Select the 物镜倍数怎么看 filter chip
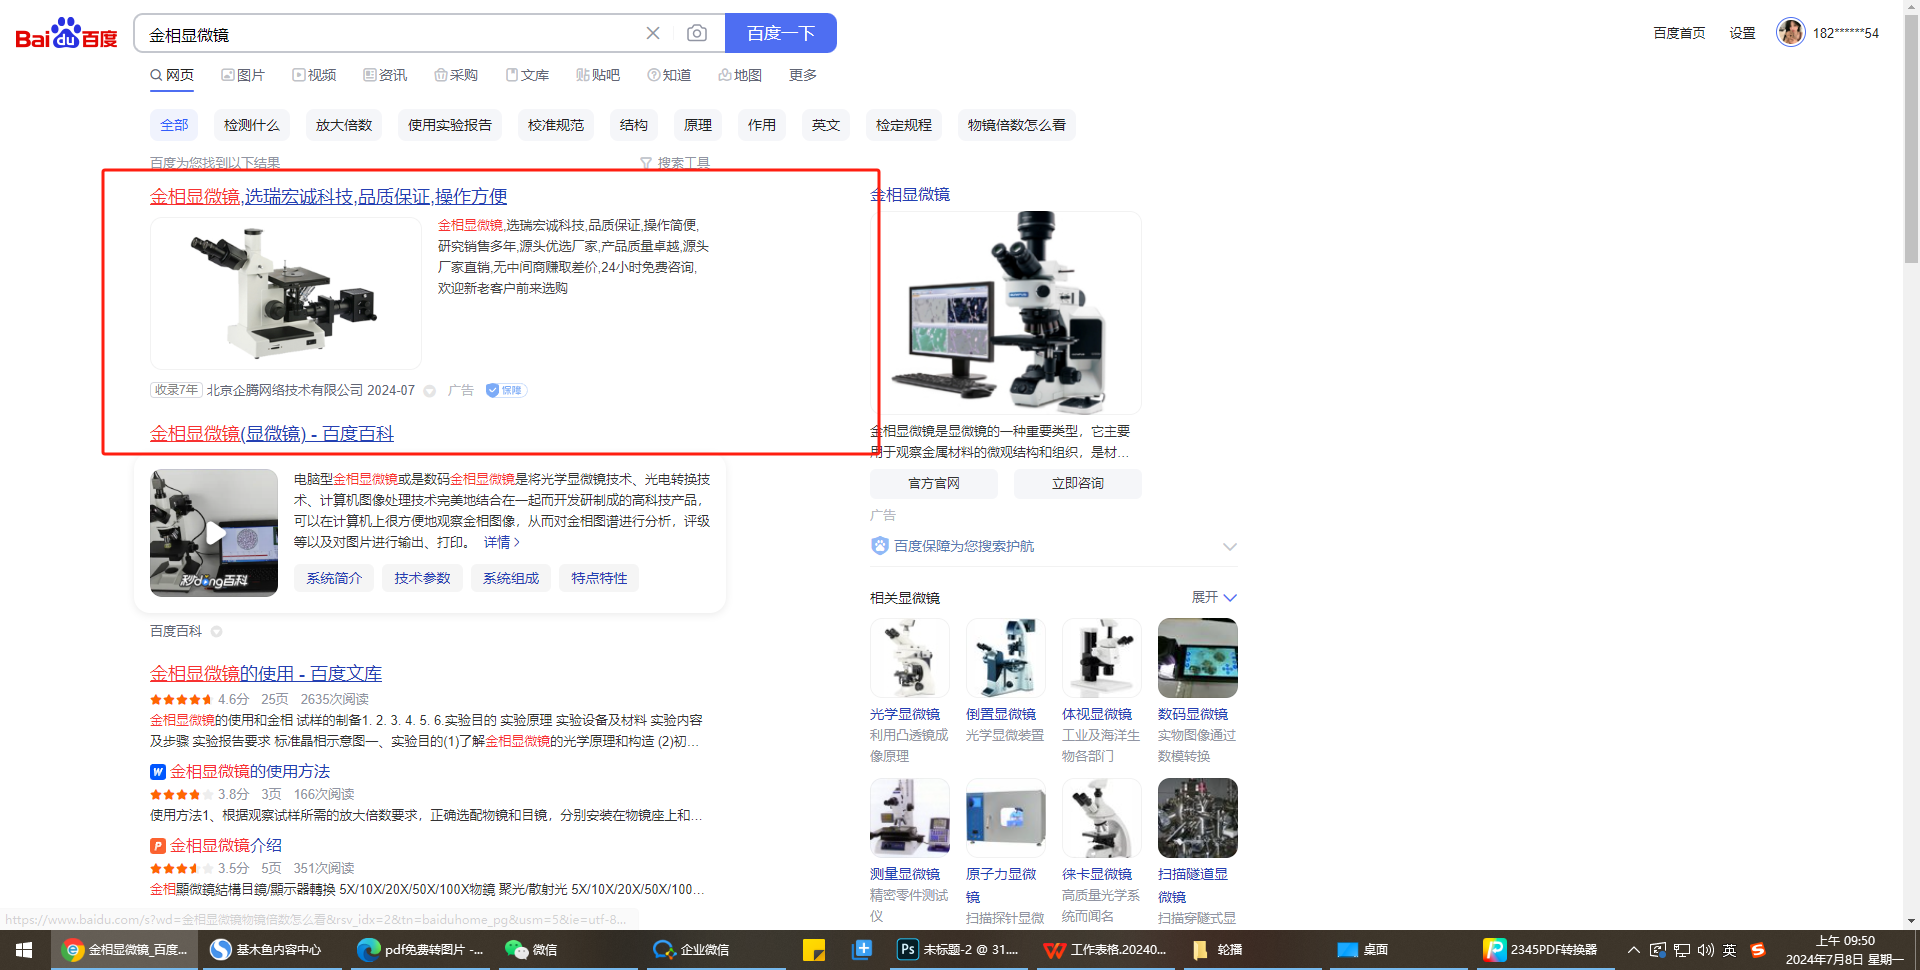This screenshot has width=1920, height=970. coord(1017,125)
